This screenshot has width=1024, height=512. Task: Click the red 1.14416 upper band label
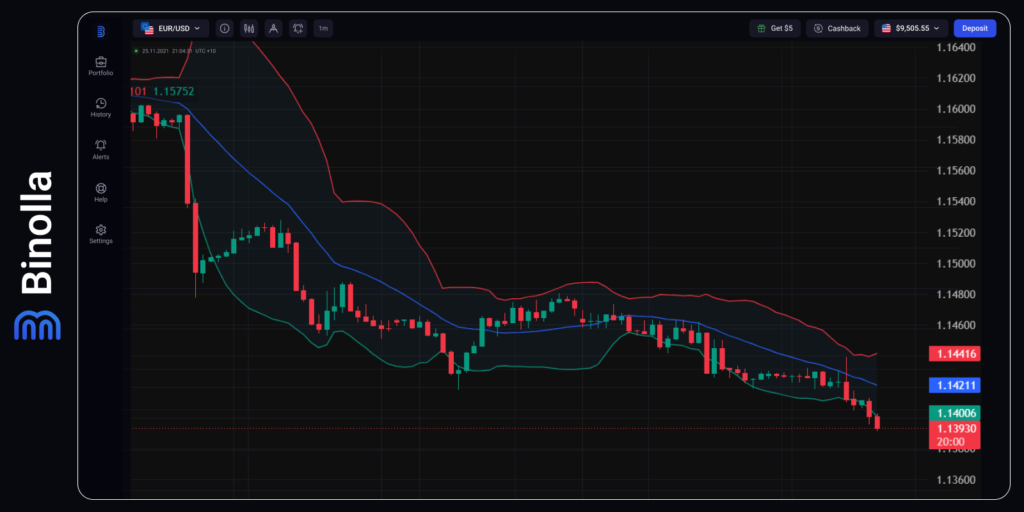tap(954, 354)
